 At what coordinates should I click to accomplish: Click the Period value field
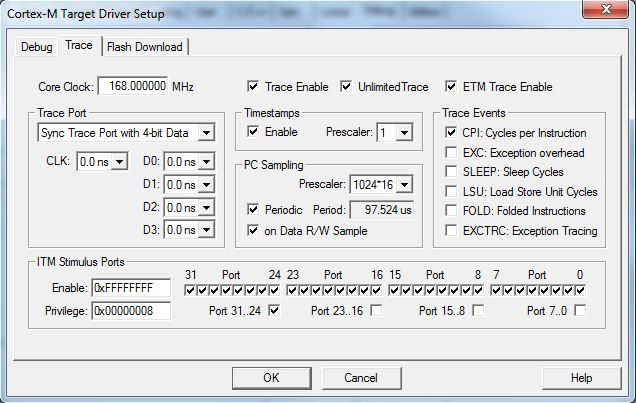point(382,210)
